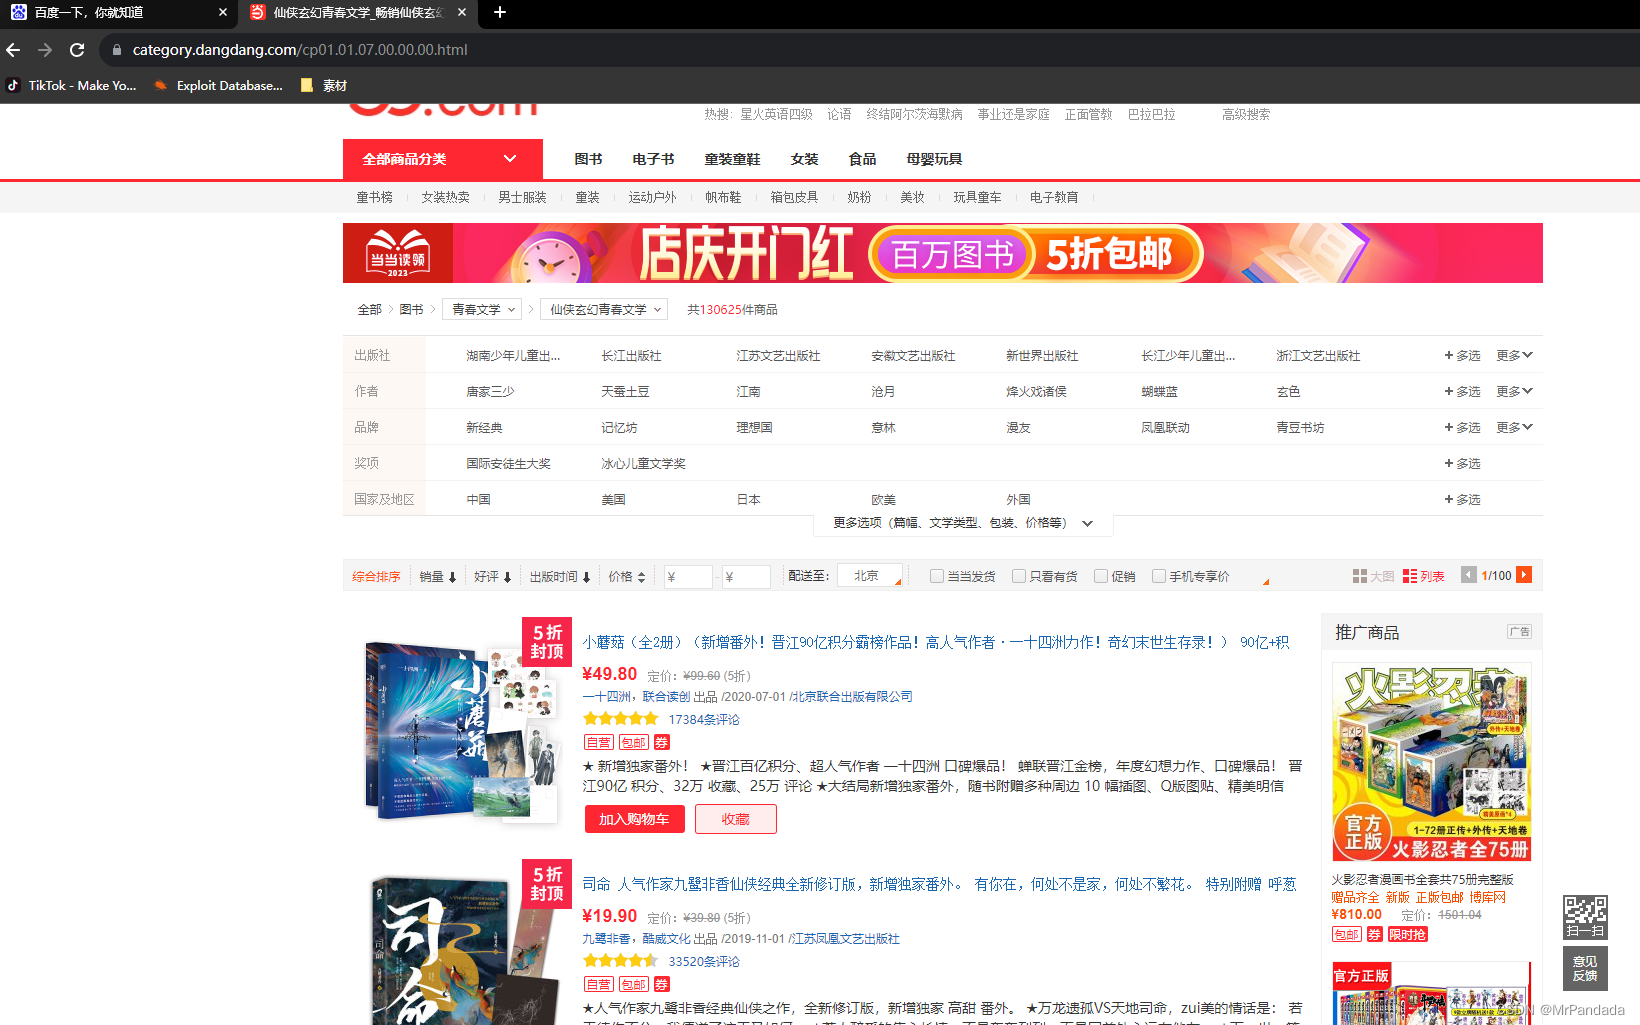Open a new browser tab
The width and height of the screenshot is (1640, 1025).
tap(500, 12)
